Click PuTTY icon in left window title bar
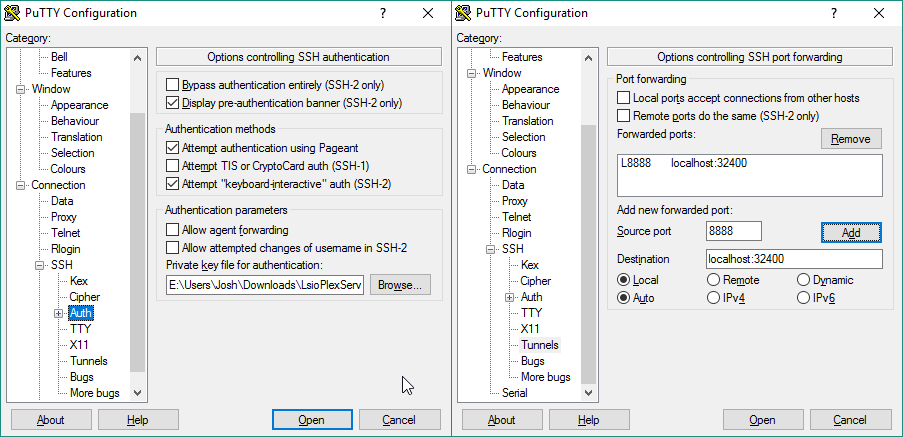The height and width of the screenshot is (437, 903). point(13,13)
